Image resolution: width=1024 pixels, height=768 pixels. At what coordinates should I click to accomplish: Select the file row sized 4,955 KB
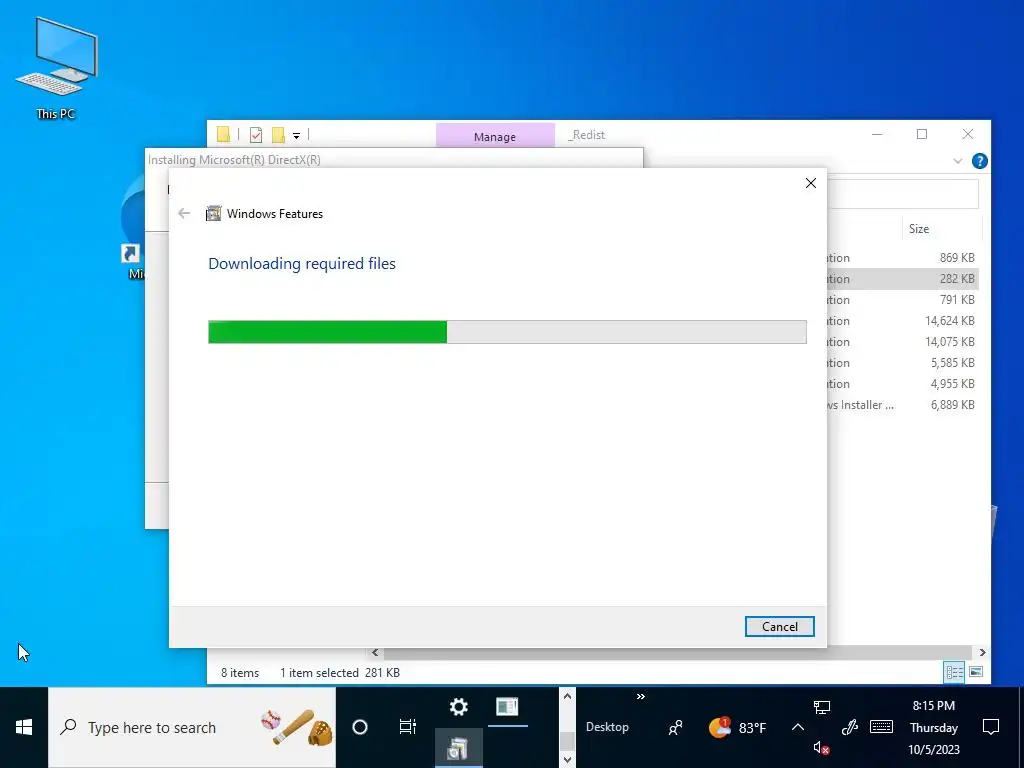pyautogui.click(x=903, y=383)
